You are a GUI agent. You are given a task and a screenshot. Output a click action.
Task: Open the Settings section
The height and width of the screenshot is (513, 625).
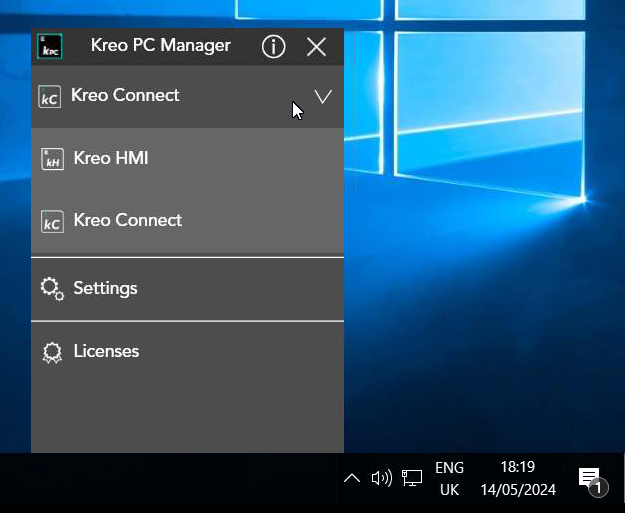tap(105, 288)
